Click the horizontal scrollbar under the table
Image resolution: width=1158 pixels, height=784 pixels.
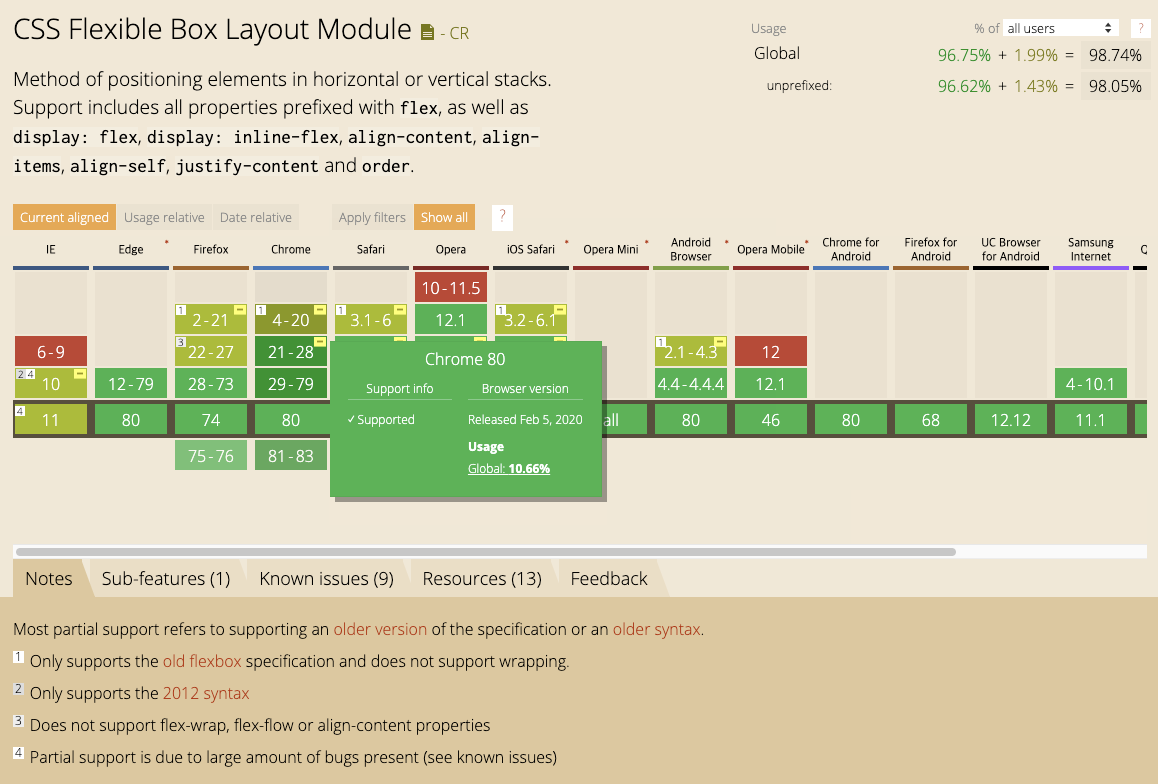[485, 551]
